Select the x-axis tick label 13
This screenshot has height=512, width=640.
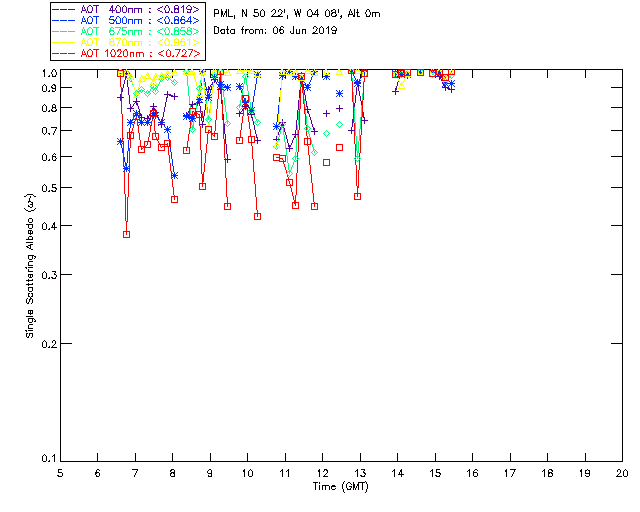(x=360, y=472)
